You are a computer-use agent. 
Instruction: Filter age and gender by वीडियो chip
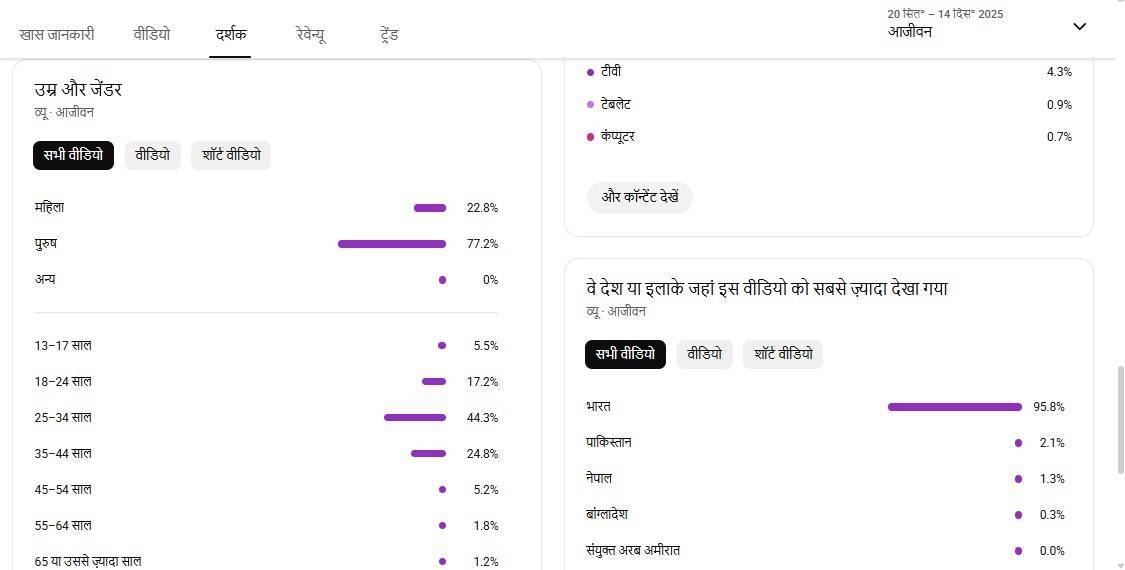click(x=153, y=155)
